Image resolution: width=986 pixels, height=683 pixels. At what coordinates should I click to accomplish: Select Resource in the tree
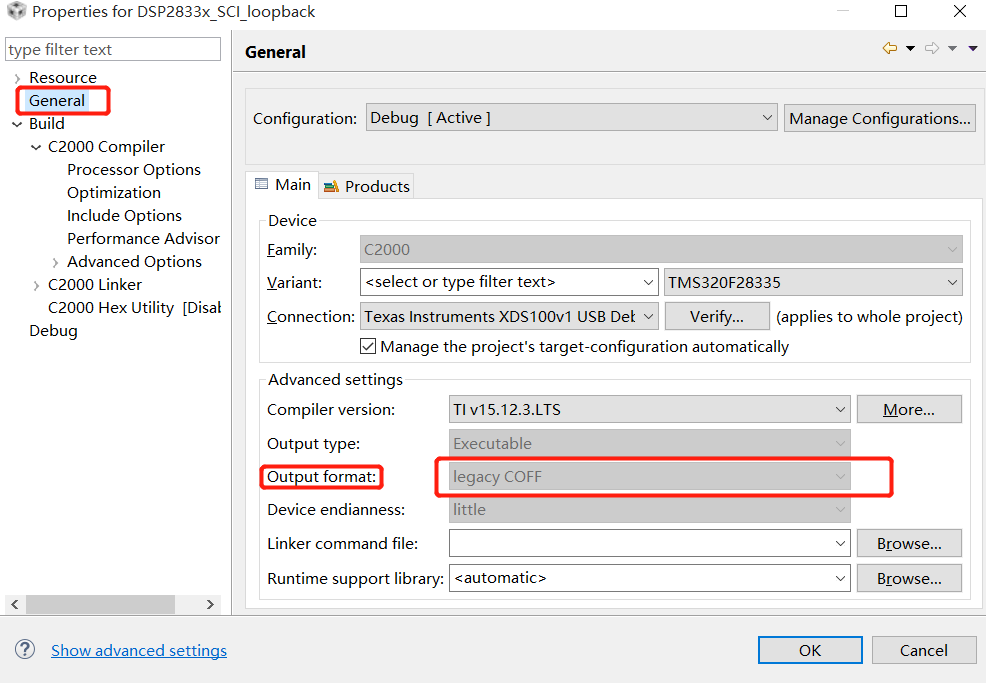(x=63, y=77)
